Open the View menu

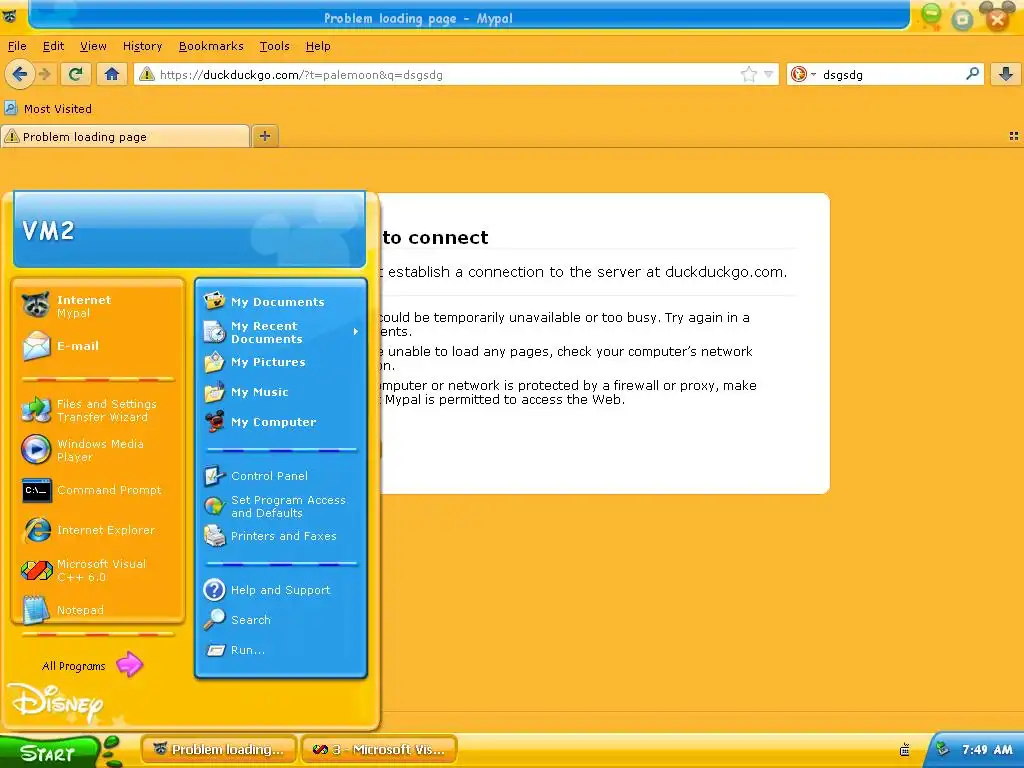point(93,46)
